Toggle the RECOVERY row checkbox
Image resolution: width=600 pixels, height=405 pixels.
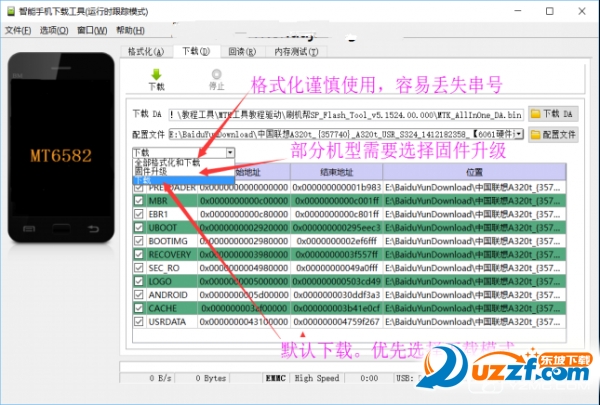point(139,254)
